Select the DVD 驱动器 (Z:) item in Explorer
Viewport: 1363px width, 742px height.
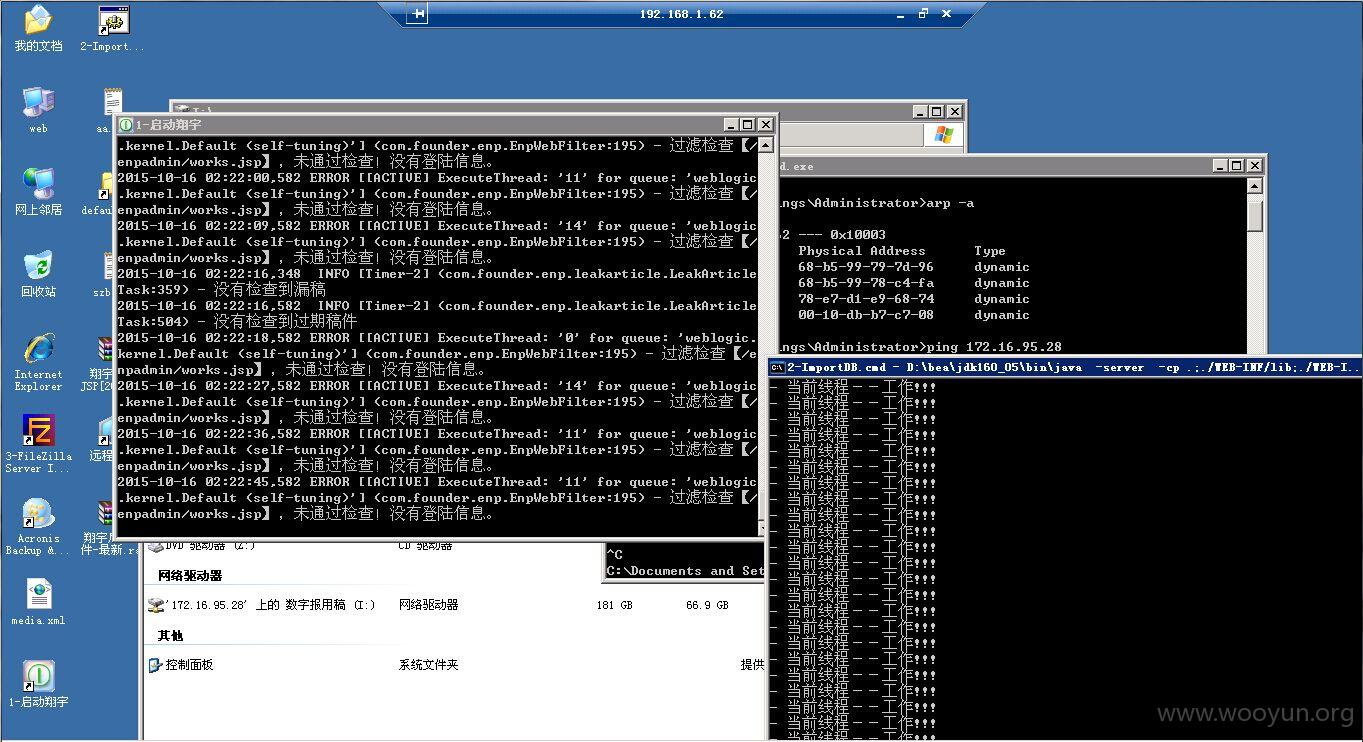[x=201, y=546]
